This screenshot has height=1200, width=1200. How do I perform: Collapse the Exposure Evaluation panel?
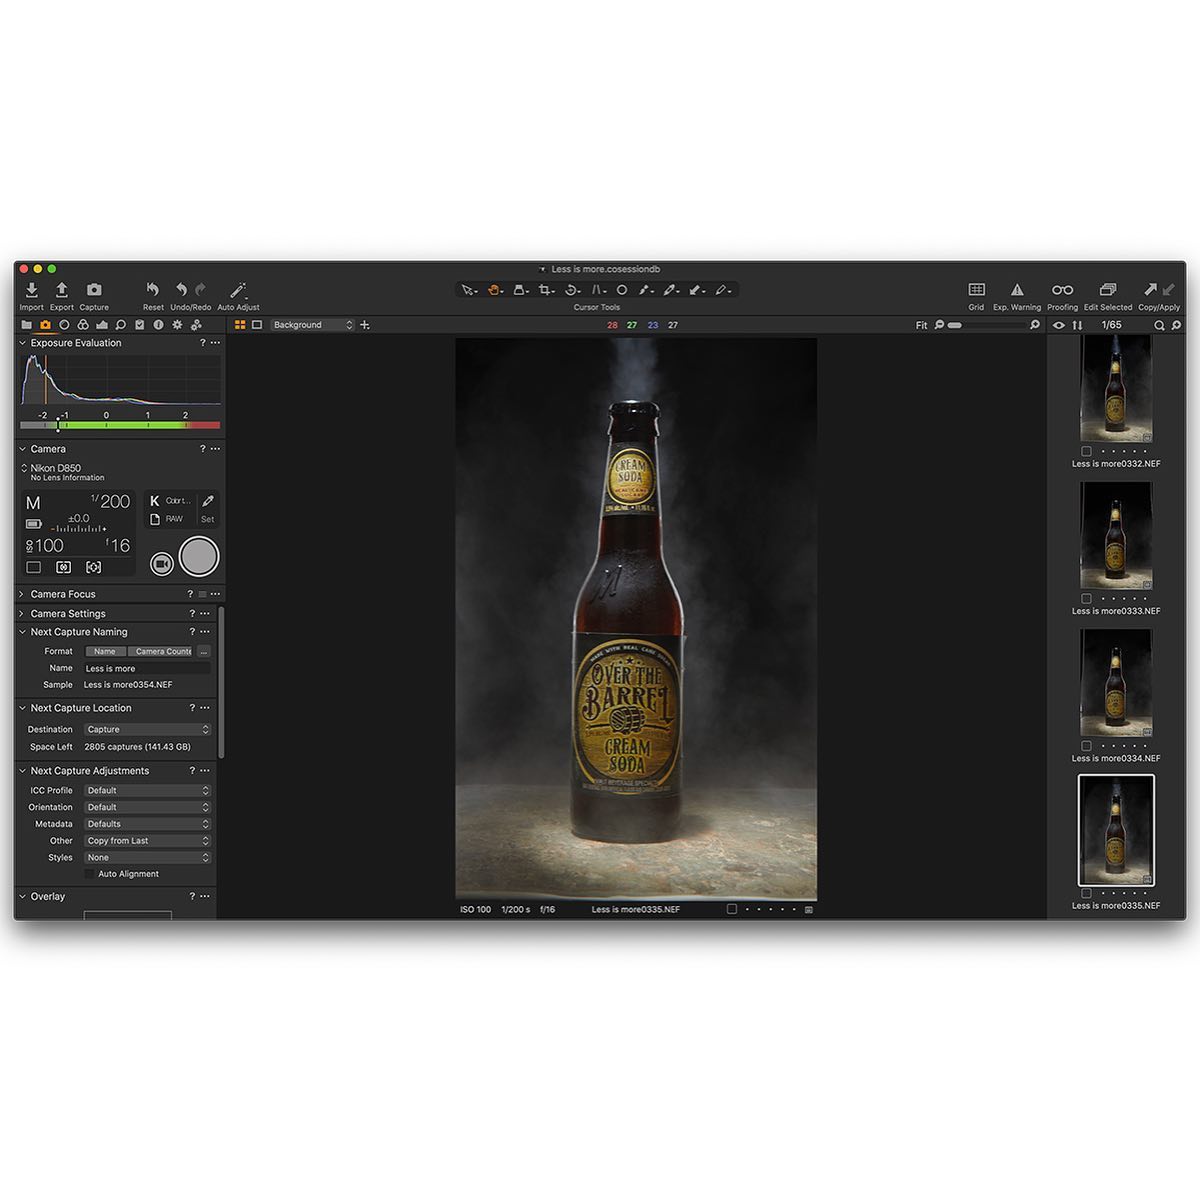pos(23,343)
